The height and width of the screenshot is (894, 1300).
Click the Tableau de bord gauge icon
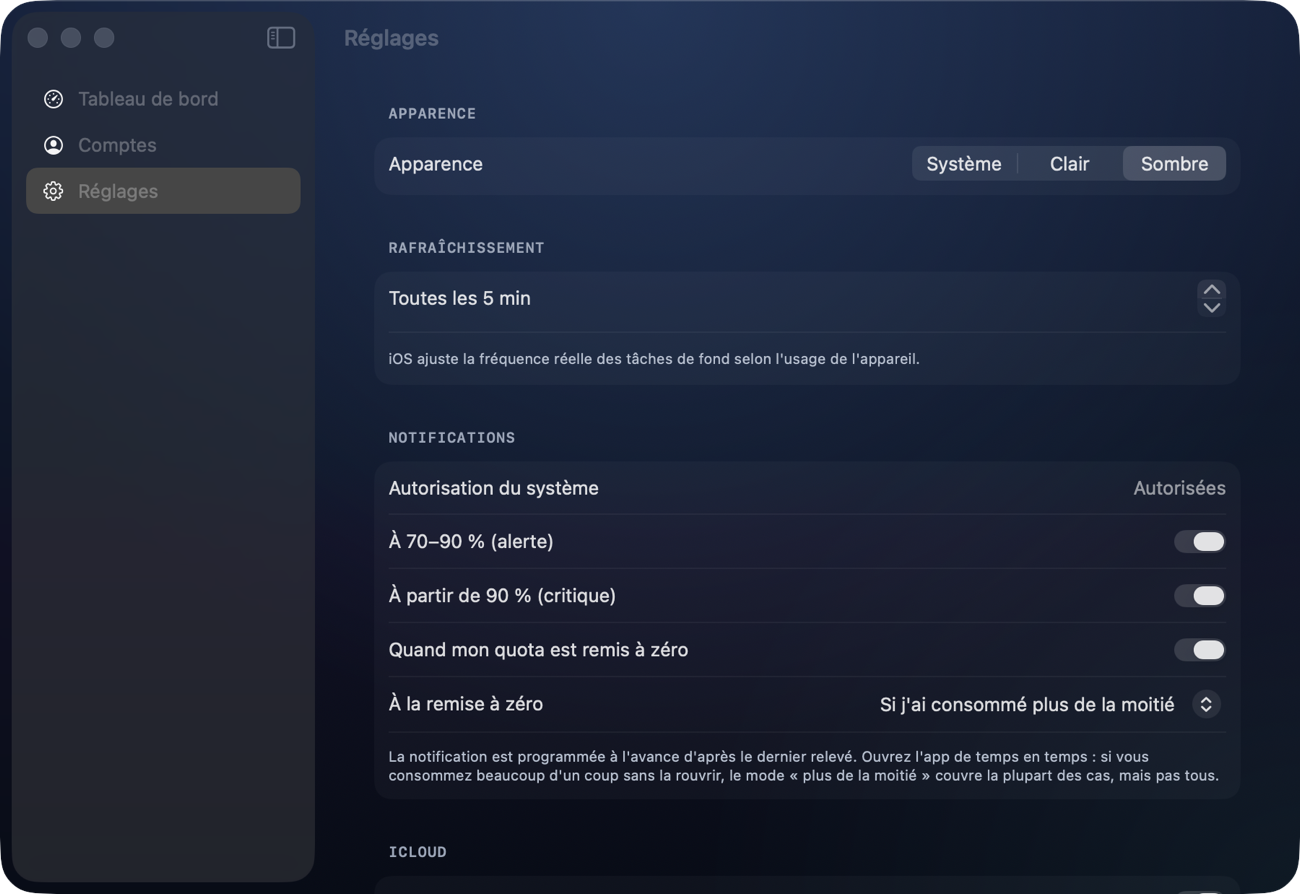54,99
